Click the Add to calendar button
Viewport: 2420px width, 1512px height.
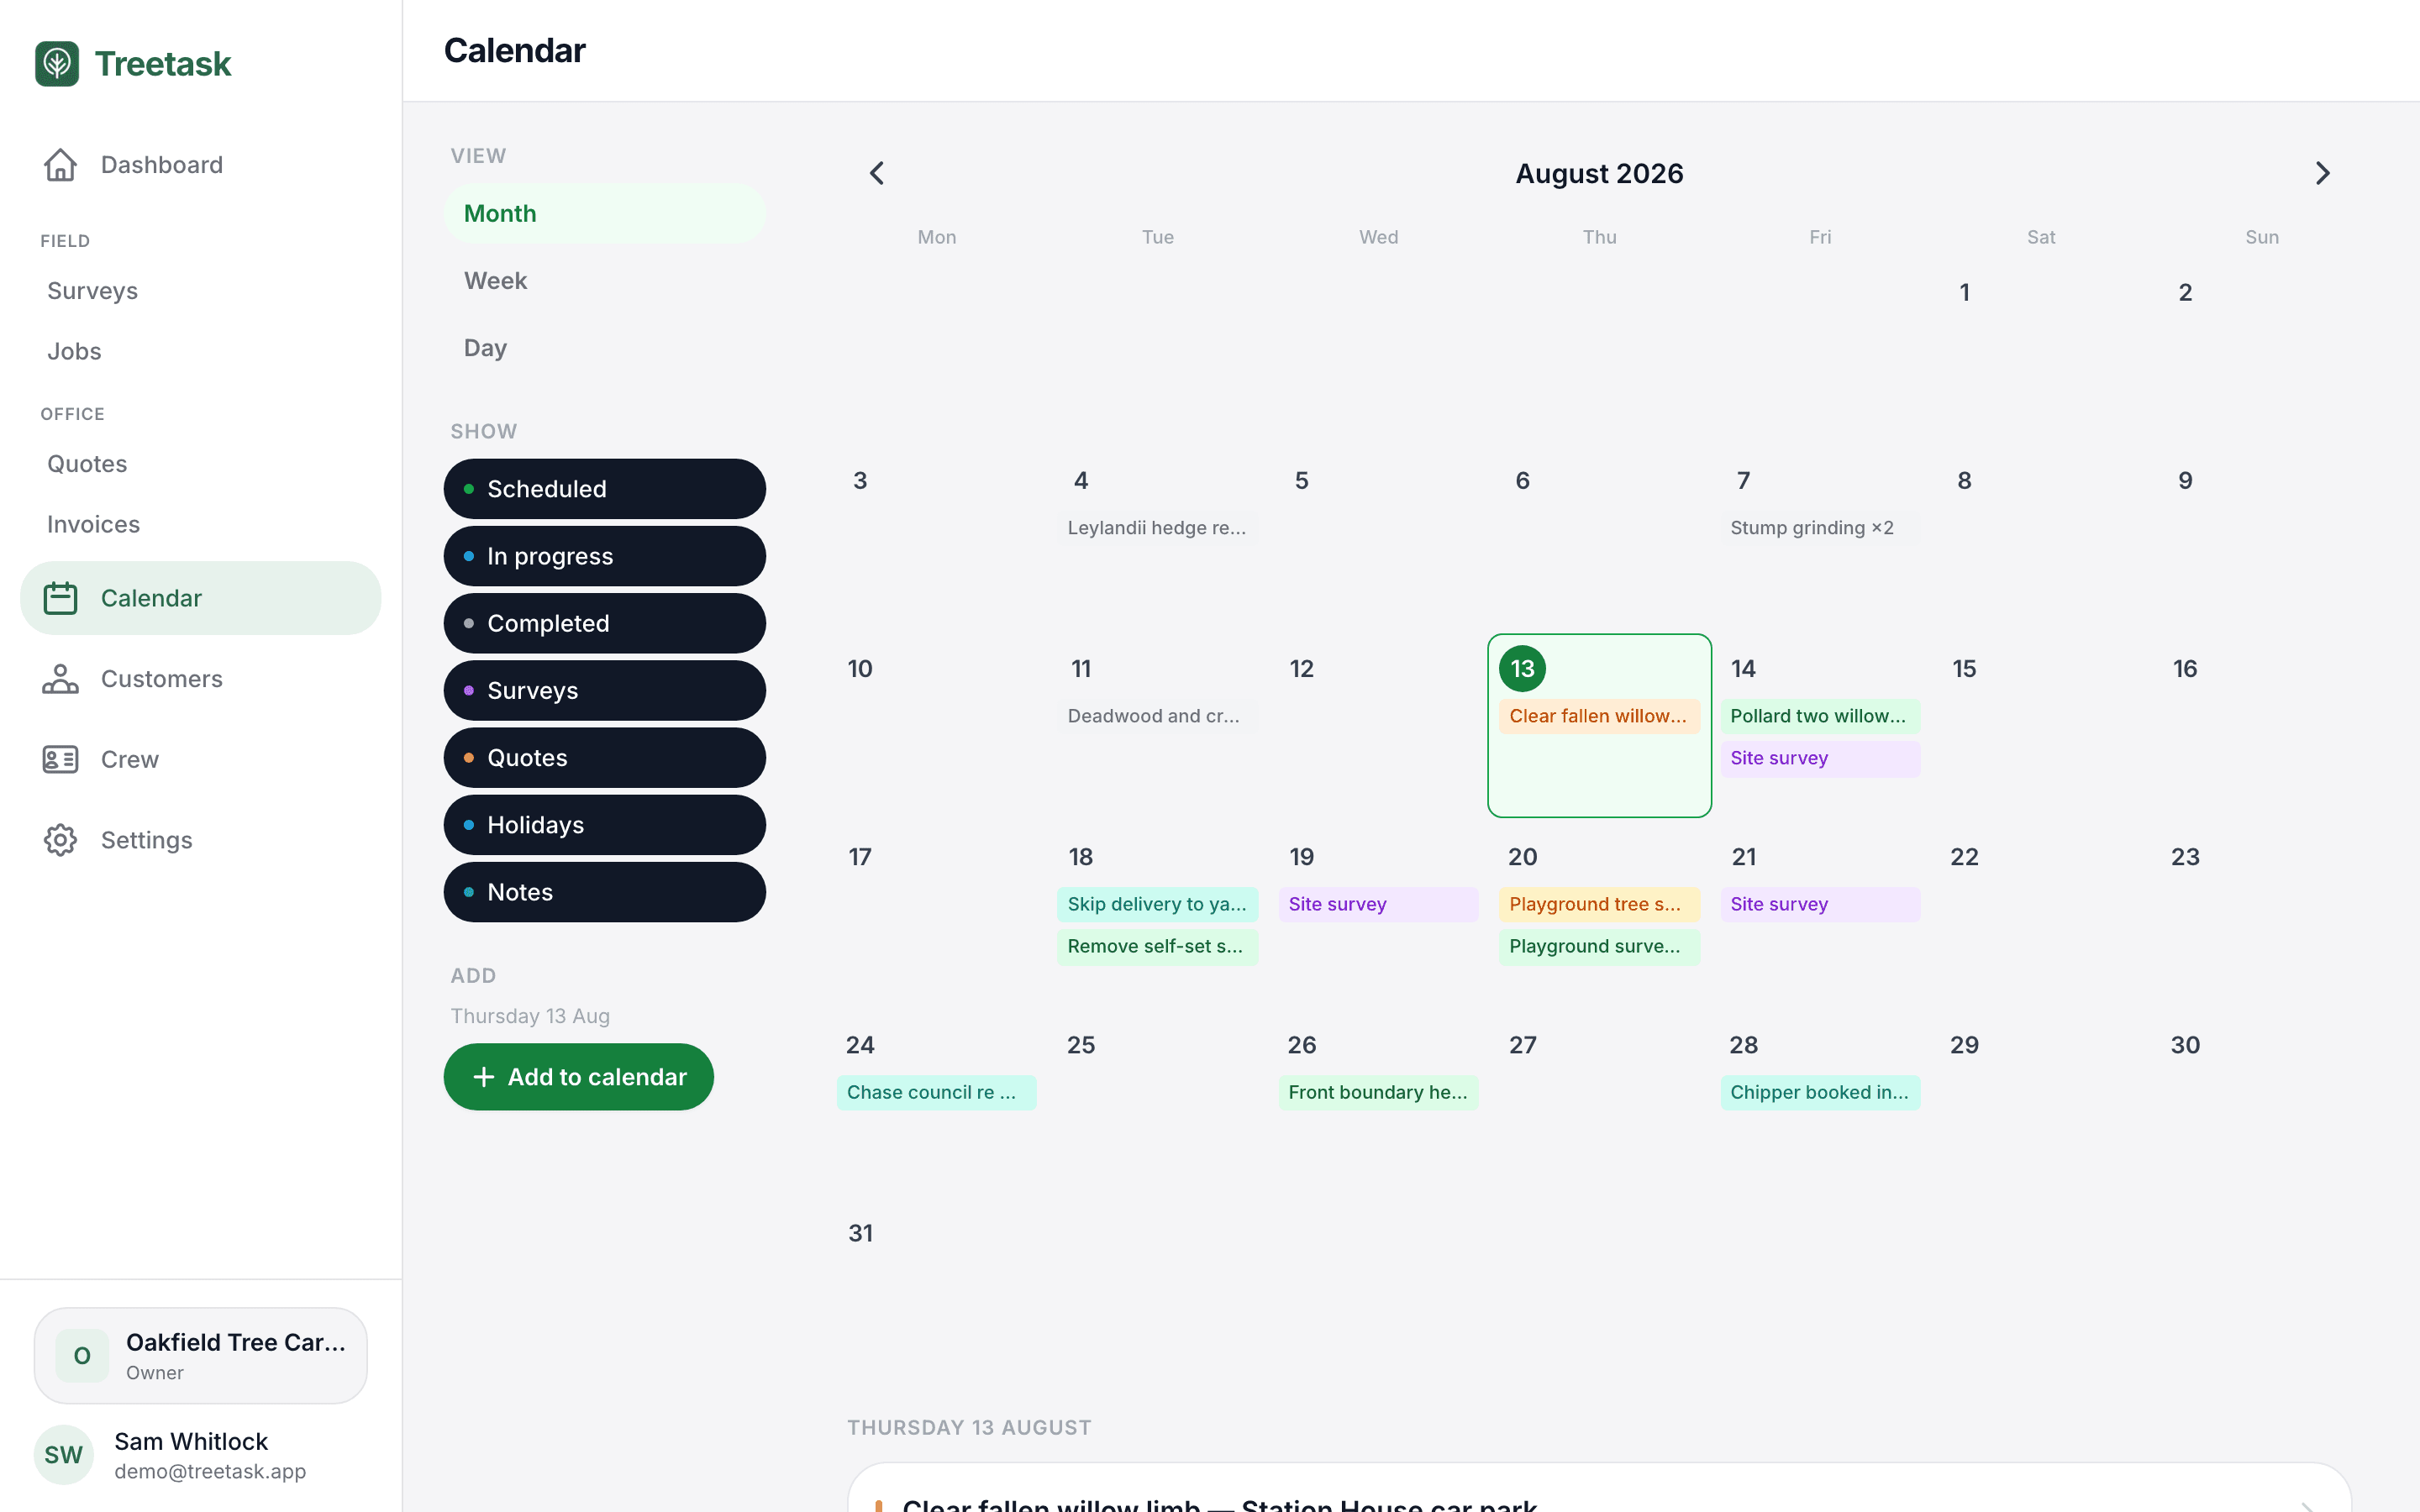pyautogui.click(x=579, y=1077)
